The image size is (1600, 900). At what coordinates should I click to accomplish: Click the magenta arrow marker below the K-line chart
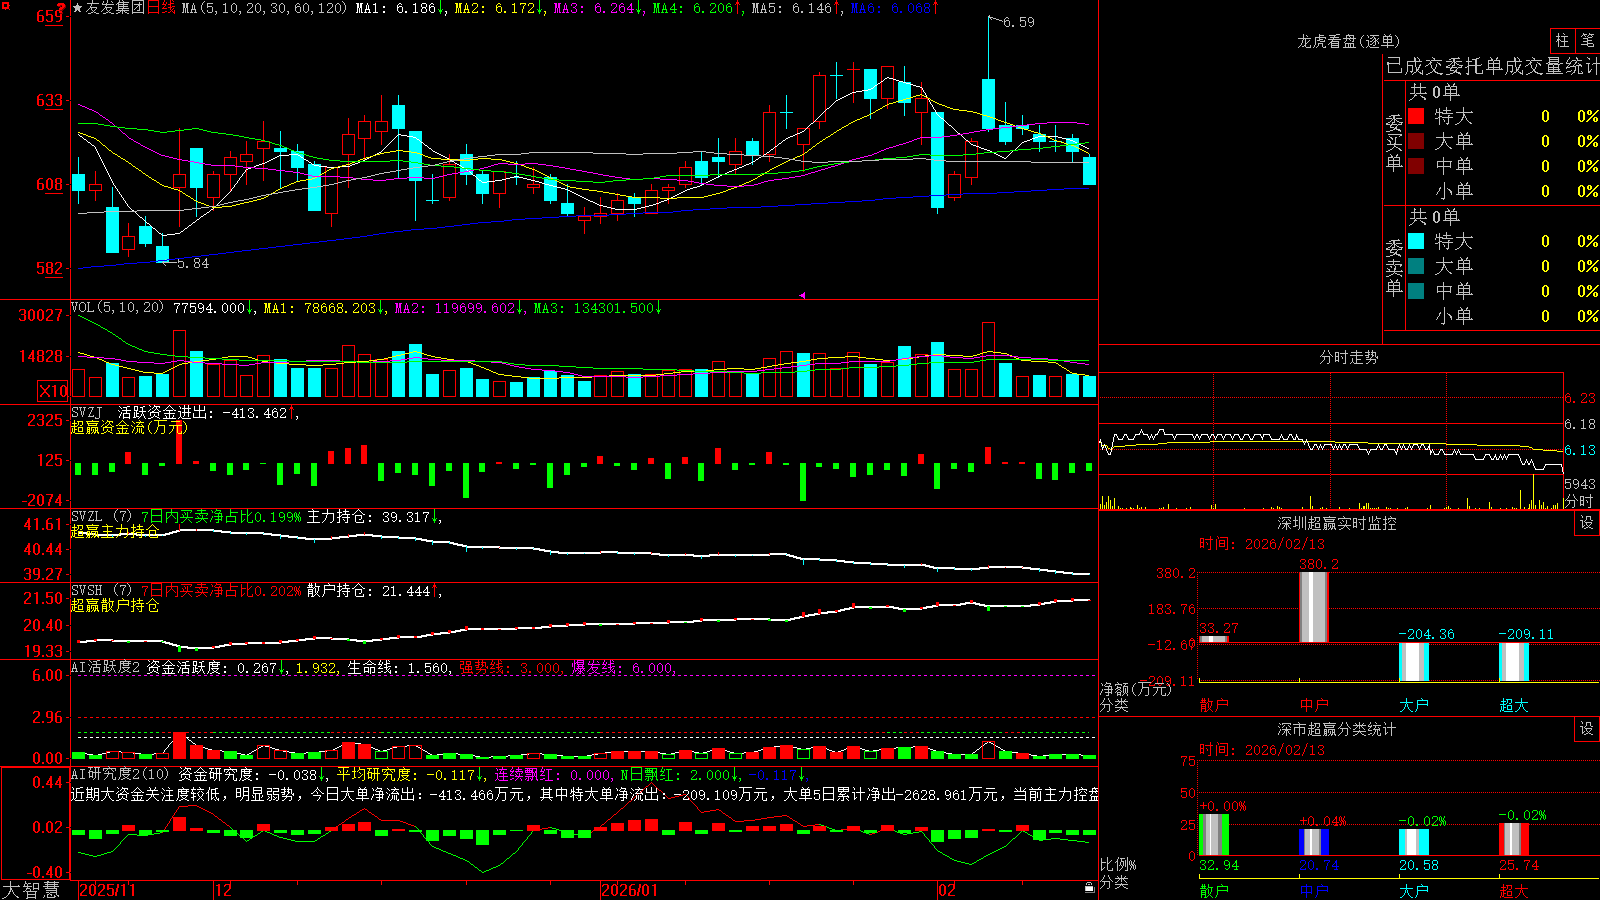[x=802, y=295]
